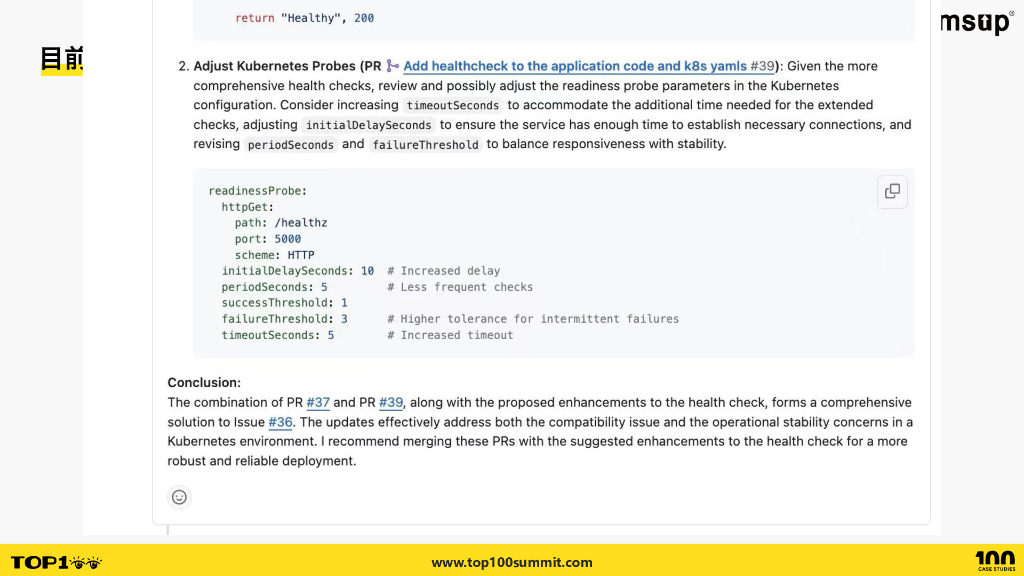
Task: Open PR #39 link in Conclusion
Action: pos(391,402)
